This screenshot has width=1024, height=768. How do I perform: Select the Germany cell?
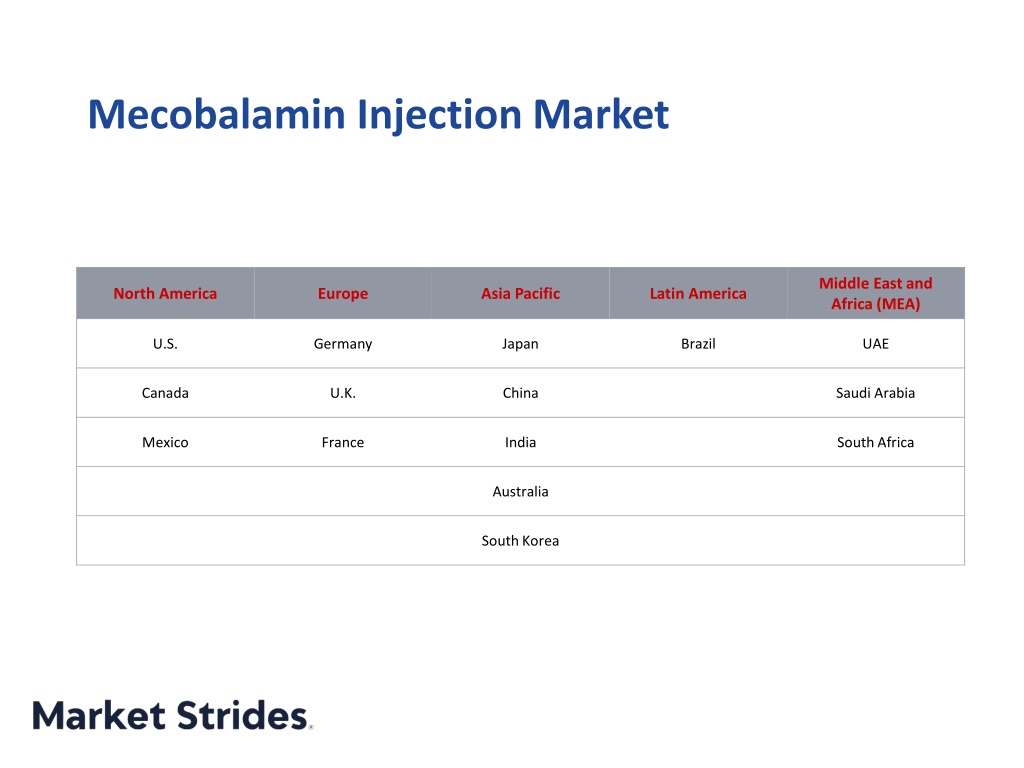coord(343,344)
